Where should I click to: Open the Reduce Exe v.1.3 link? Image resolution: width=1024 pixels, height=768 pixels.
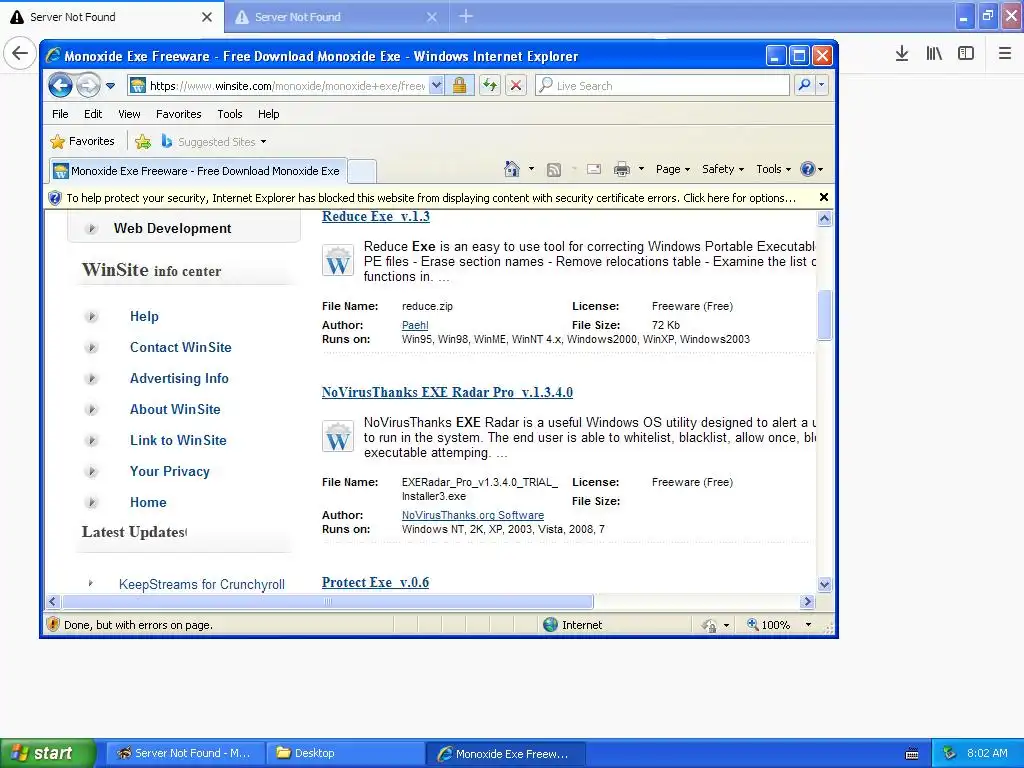point(376,216)
